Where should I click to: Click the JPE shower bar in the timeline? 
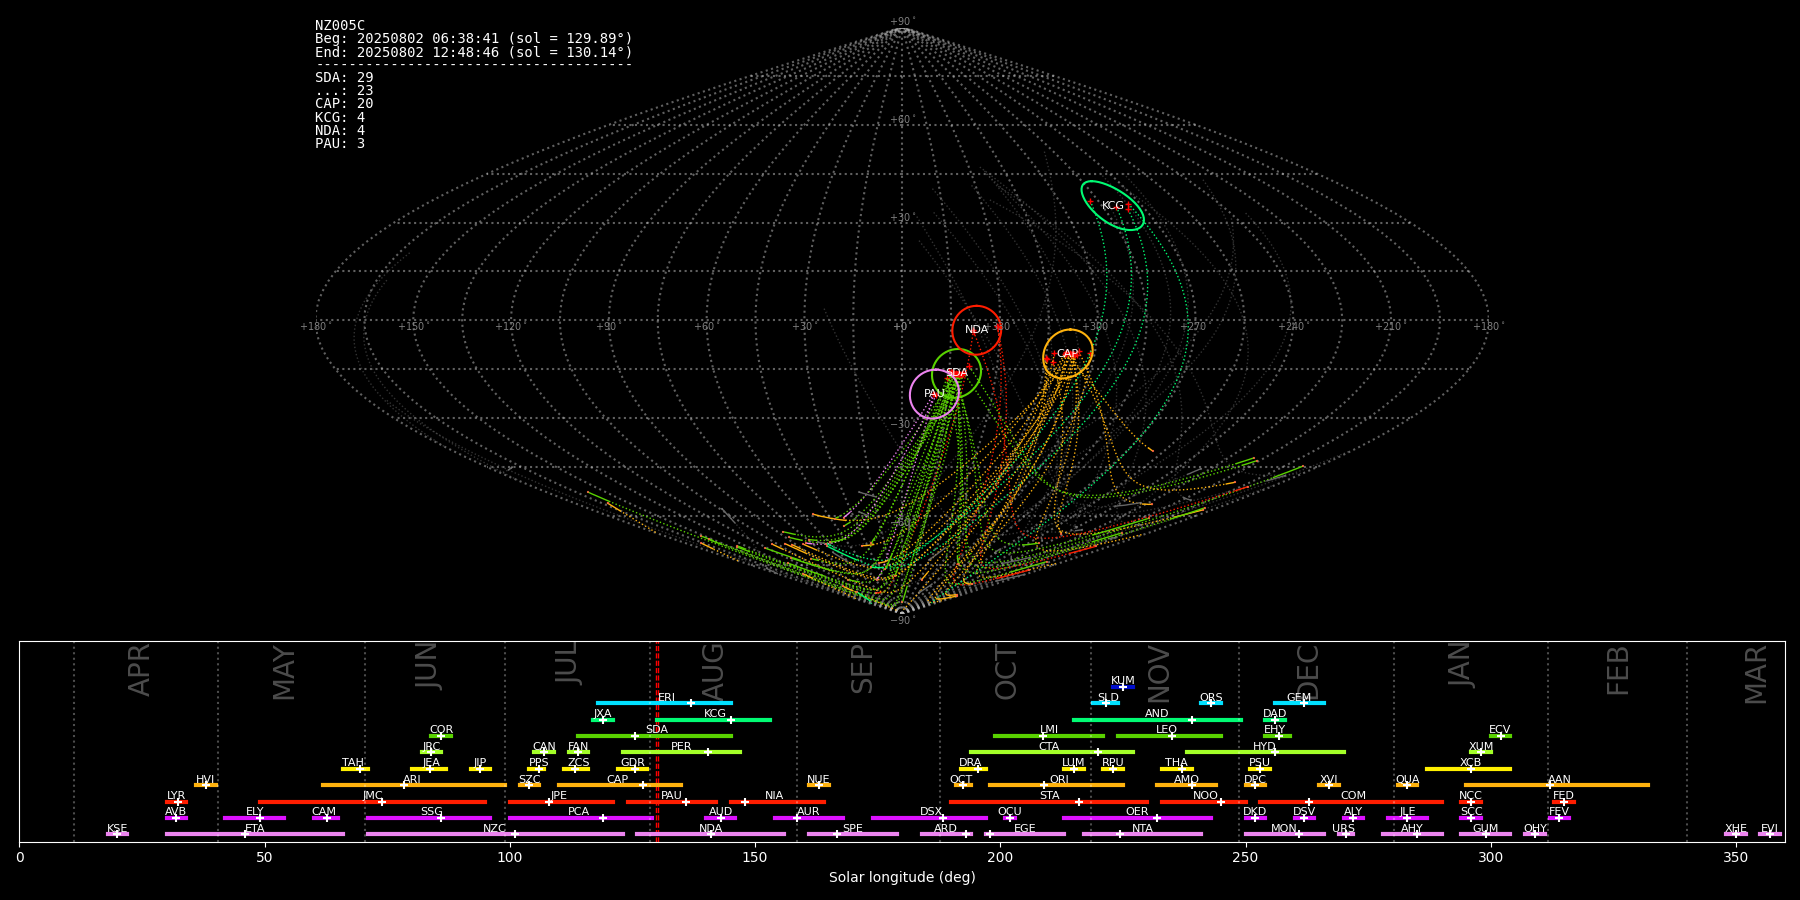(x=561, y=801)
